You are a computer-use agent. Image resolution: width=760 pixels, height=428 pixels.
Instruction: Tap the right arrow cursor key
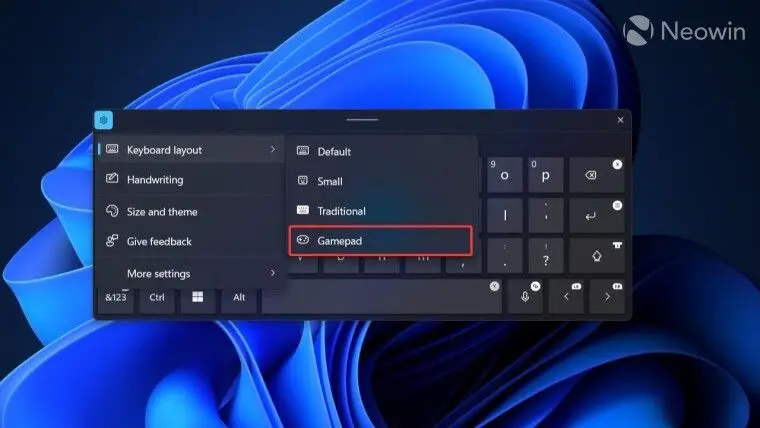(607, 297)
